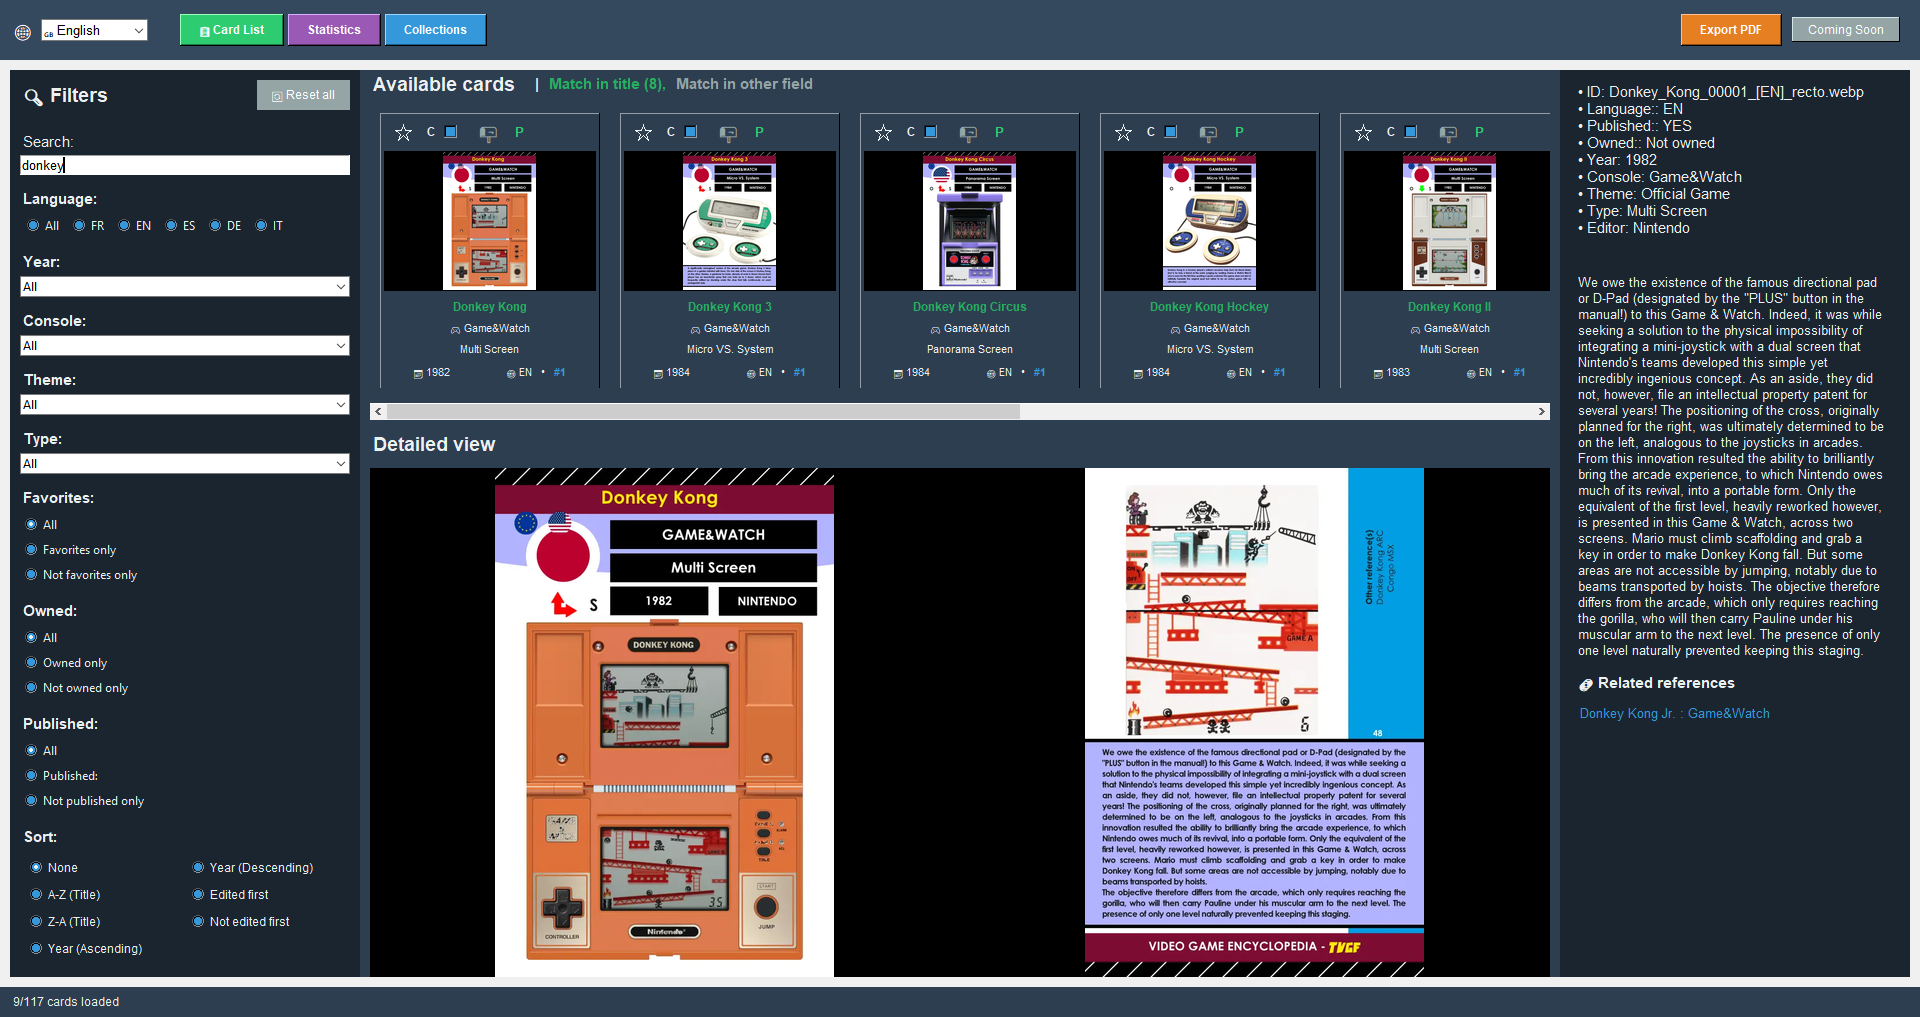Click the right arrow of the cards scrollbar
The image size is (1920, 1017).
1541,412
